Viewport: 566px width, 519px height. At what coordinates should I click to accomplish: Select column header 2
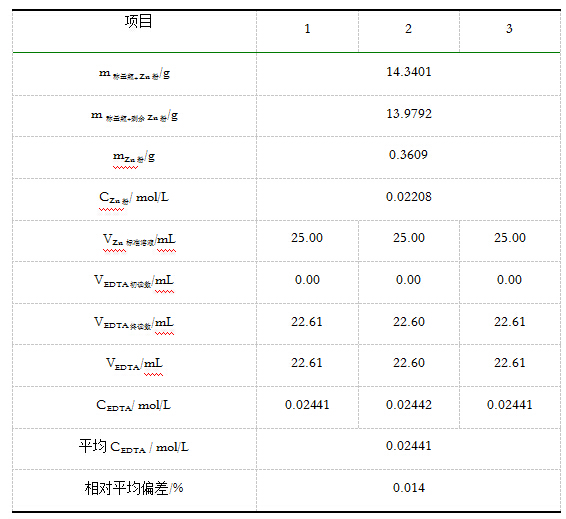409,31
